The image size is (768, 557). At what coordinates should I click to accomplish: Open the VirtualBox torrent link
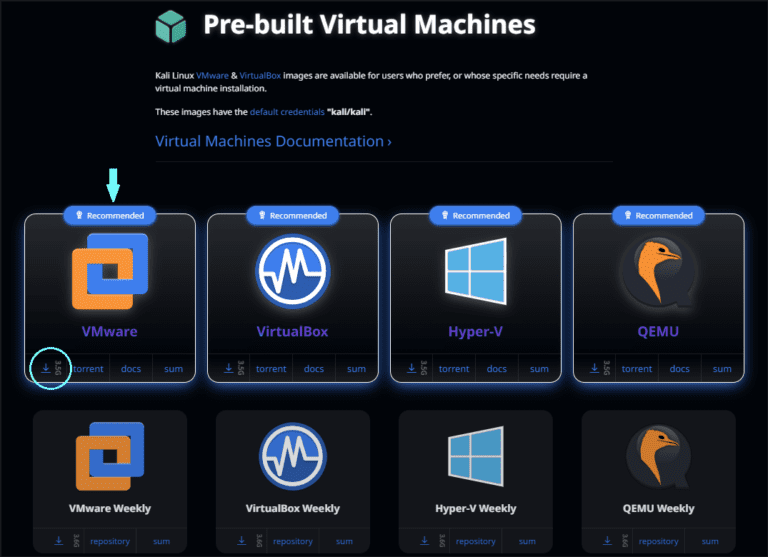[x=271, y=369]
